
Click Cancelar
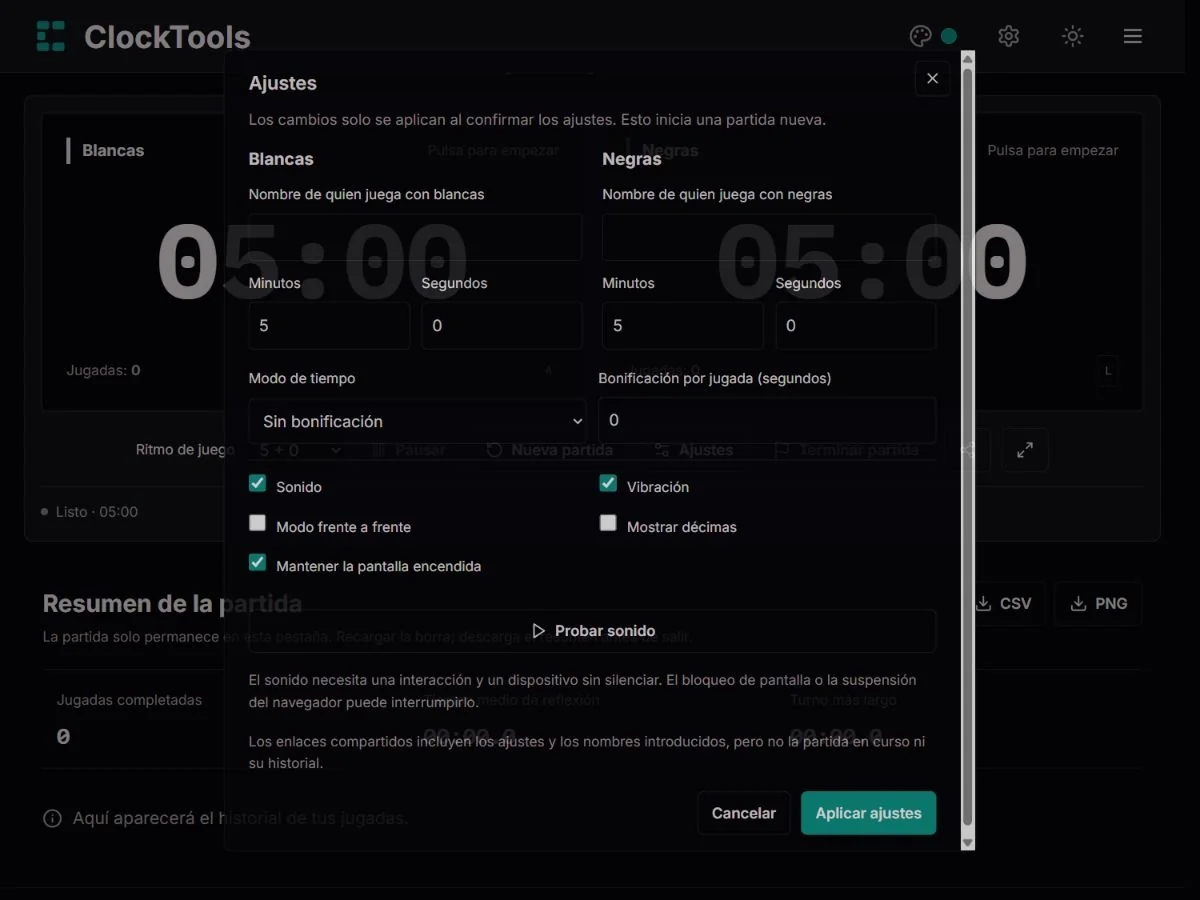point(743,813)
